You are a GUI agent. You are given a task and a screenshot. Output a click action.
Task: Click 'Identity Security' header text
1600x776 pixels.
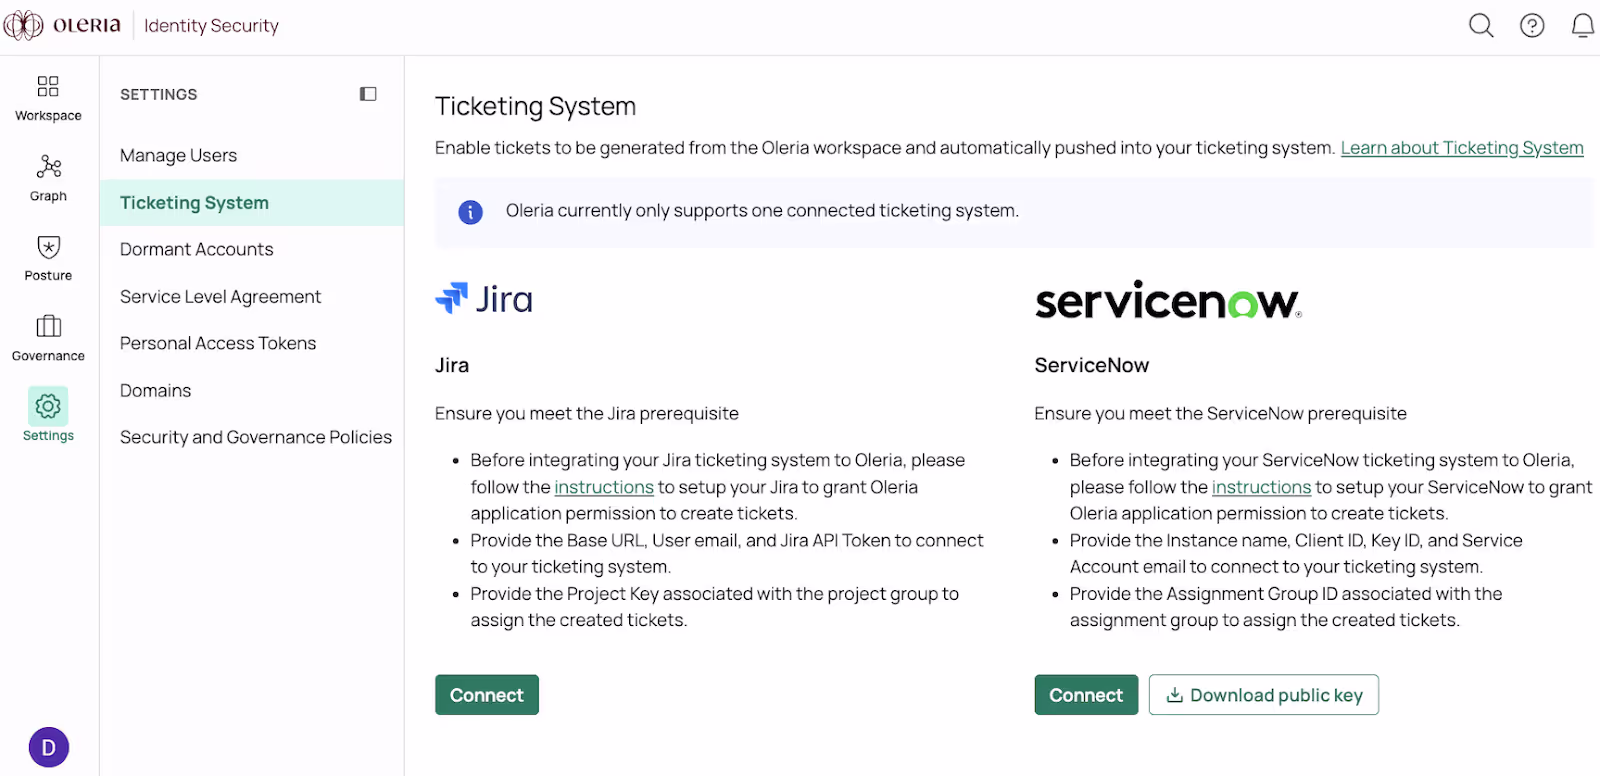coord(211,26)
